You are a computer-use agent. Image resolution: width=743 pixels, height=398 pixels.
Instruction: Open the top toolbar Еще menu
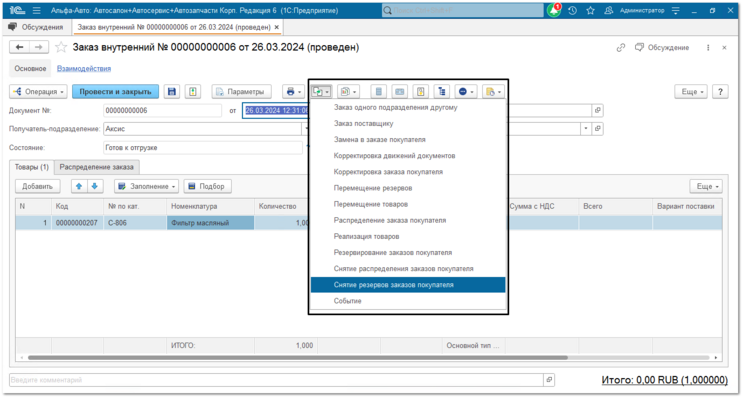691,91
